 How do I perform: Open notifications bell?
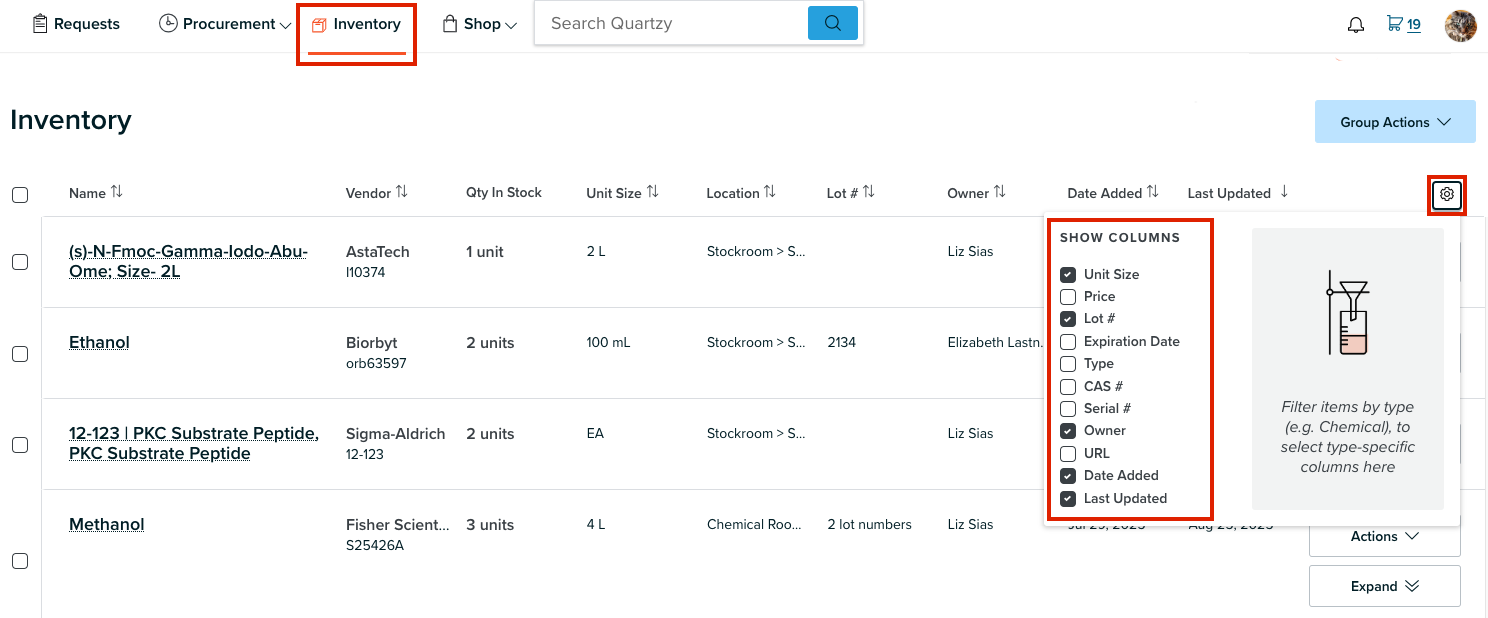tap(1356, 25)
